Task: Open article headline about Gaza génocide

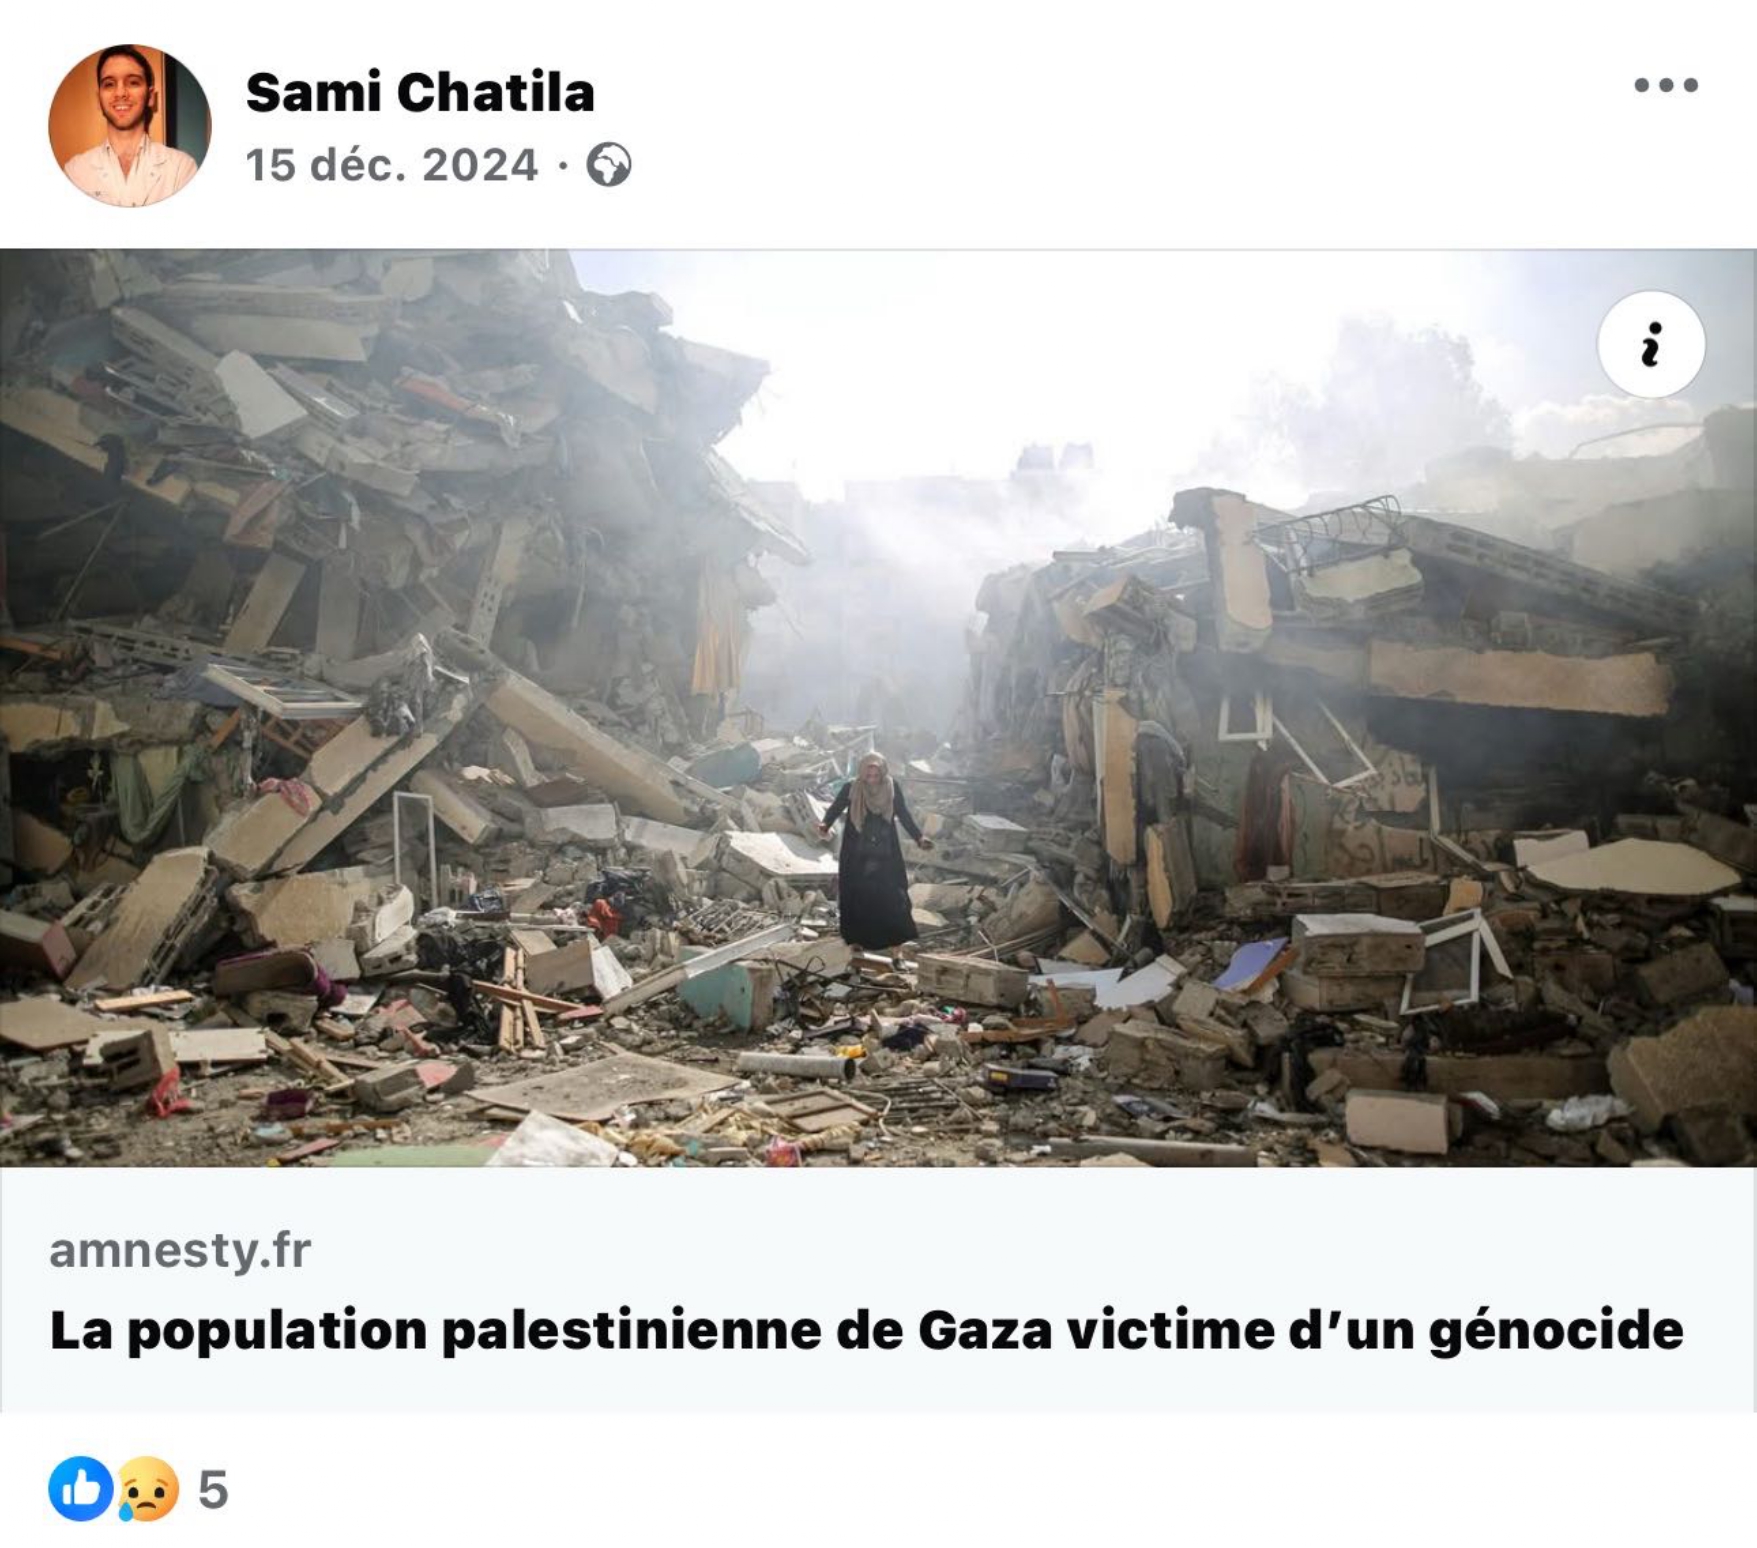Action: pos(866,1331)
